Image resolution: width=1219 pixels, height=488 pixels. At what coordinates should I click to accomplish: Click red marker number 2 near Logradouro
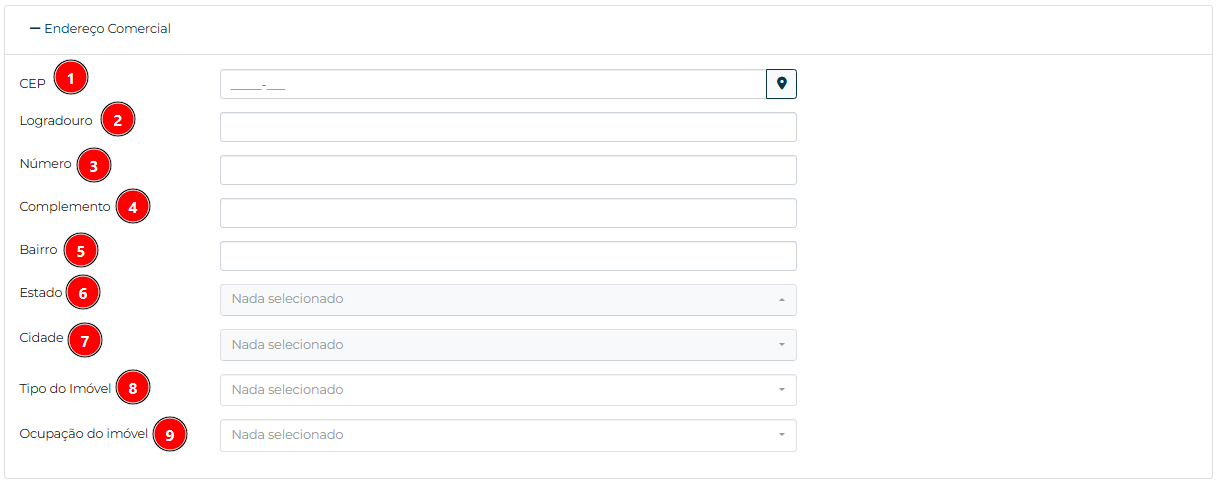click(x=117, y=121)
